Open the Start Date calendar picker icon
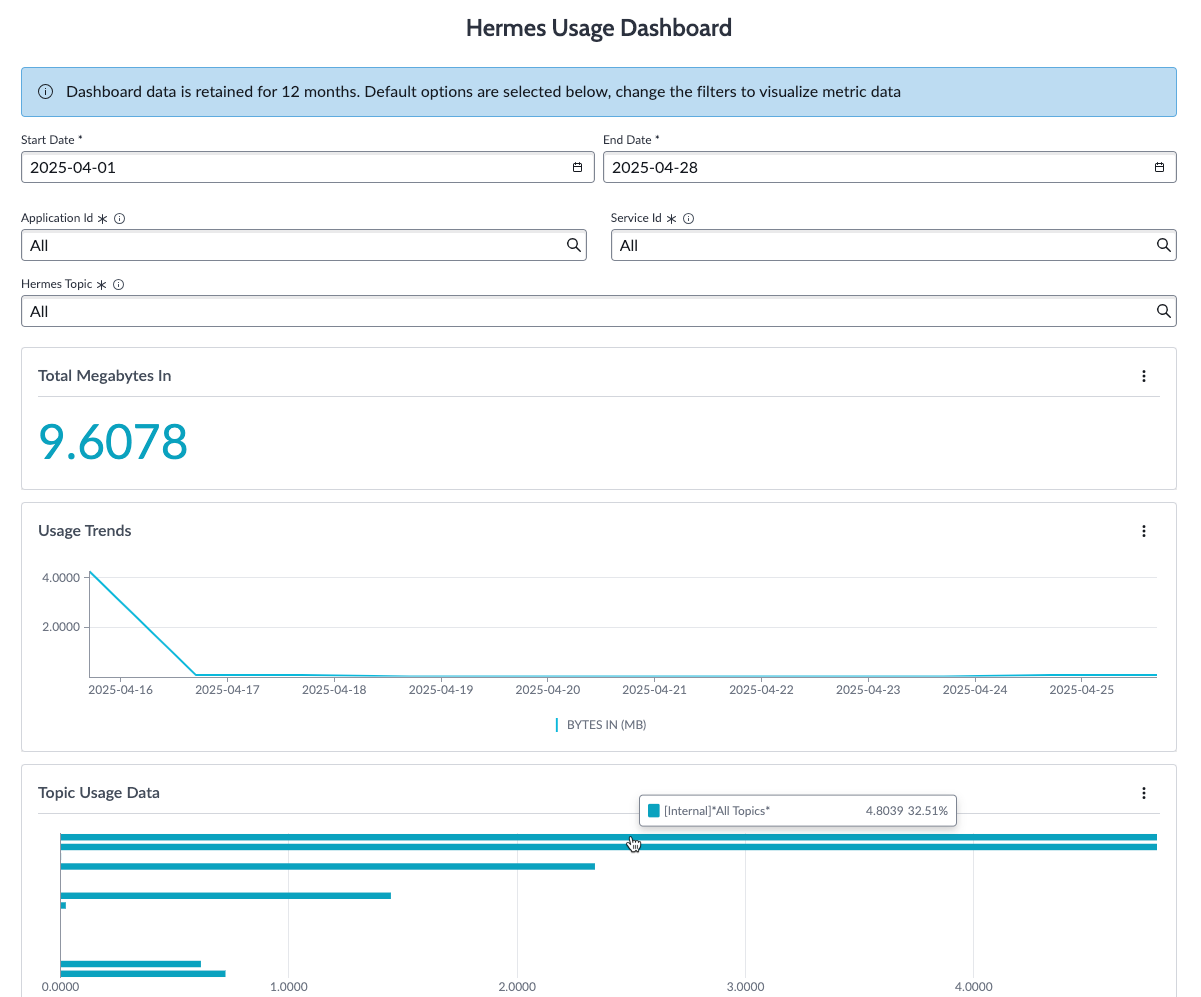1201x997 pixels. click(577, 167)
